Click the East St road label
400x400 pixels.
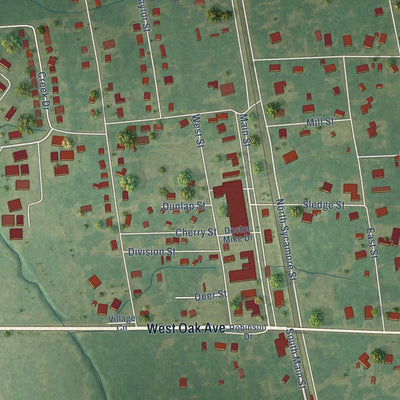click(372, 243)
